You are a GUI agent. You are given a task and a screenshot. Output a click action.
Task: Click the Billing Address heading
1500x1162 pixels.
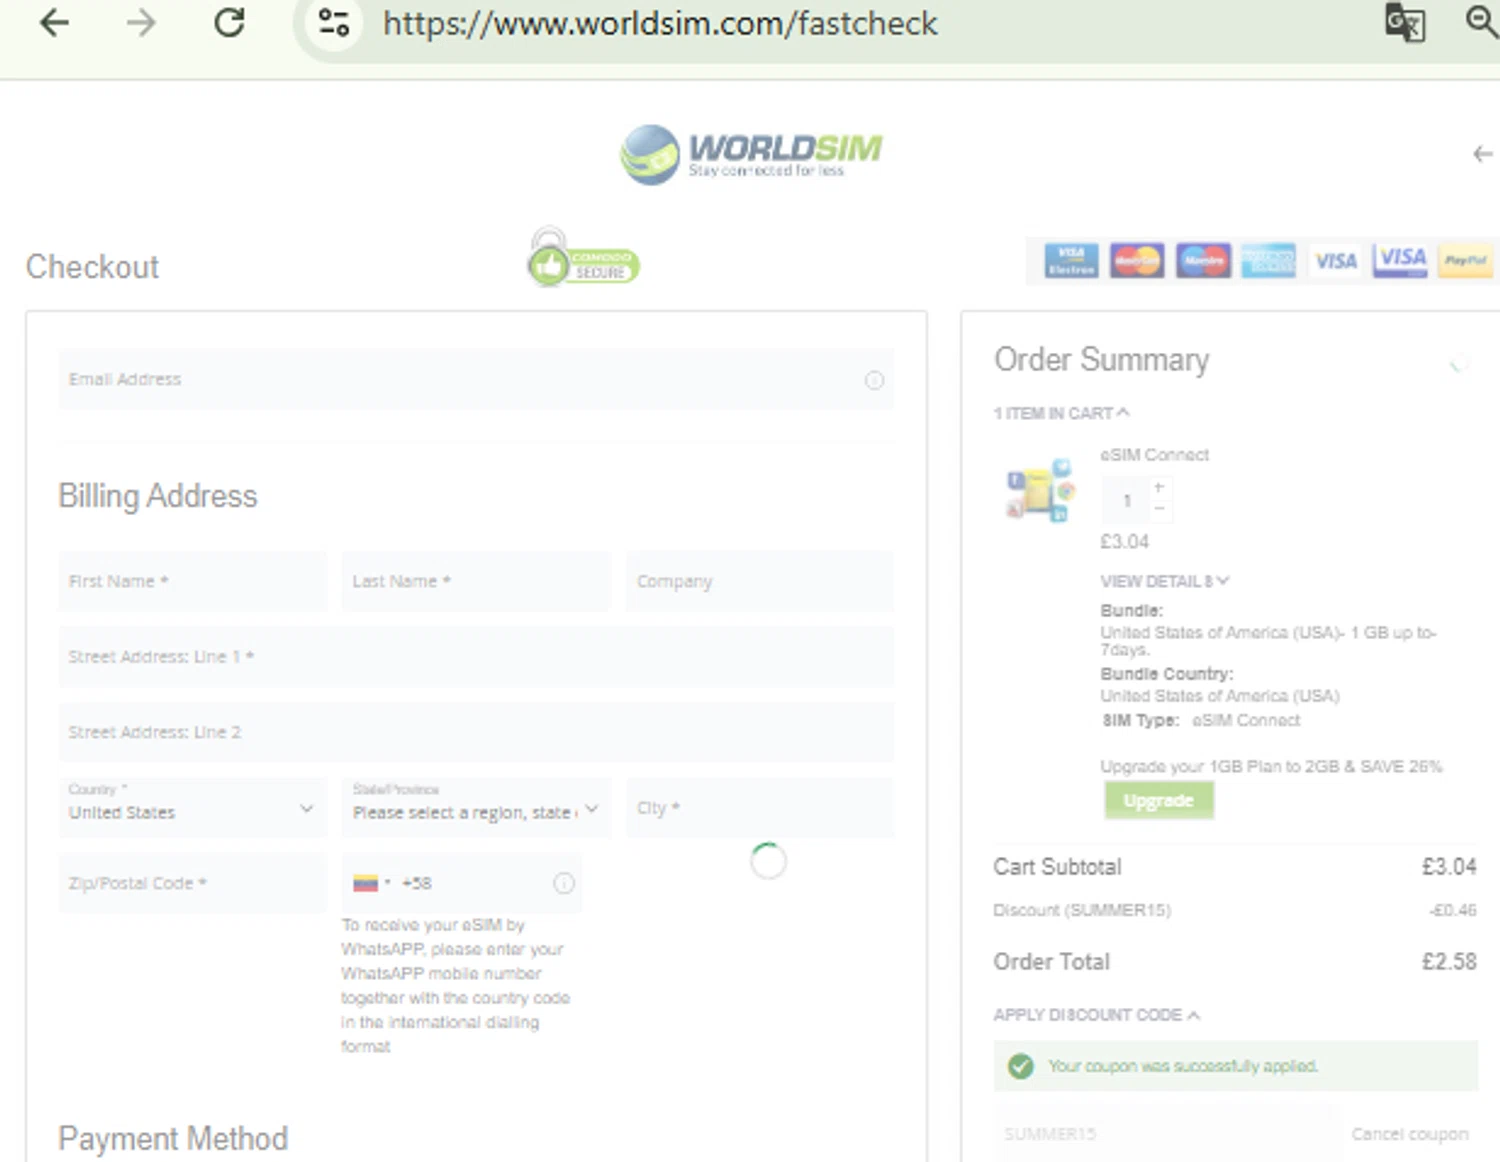click(158, 496)
